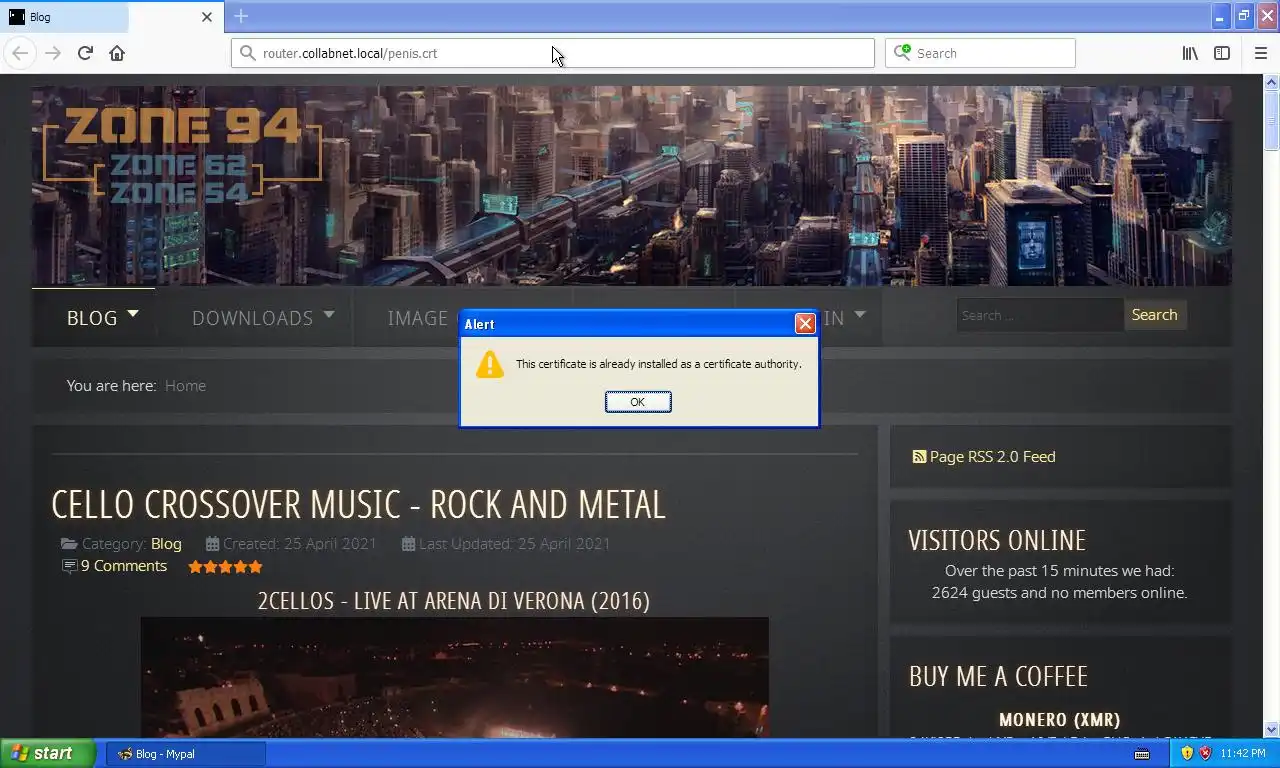Open the Cello Crossover Music article title
The width and height of the screenshot is (1280, 768).
point(358,505)
